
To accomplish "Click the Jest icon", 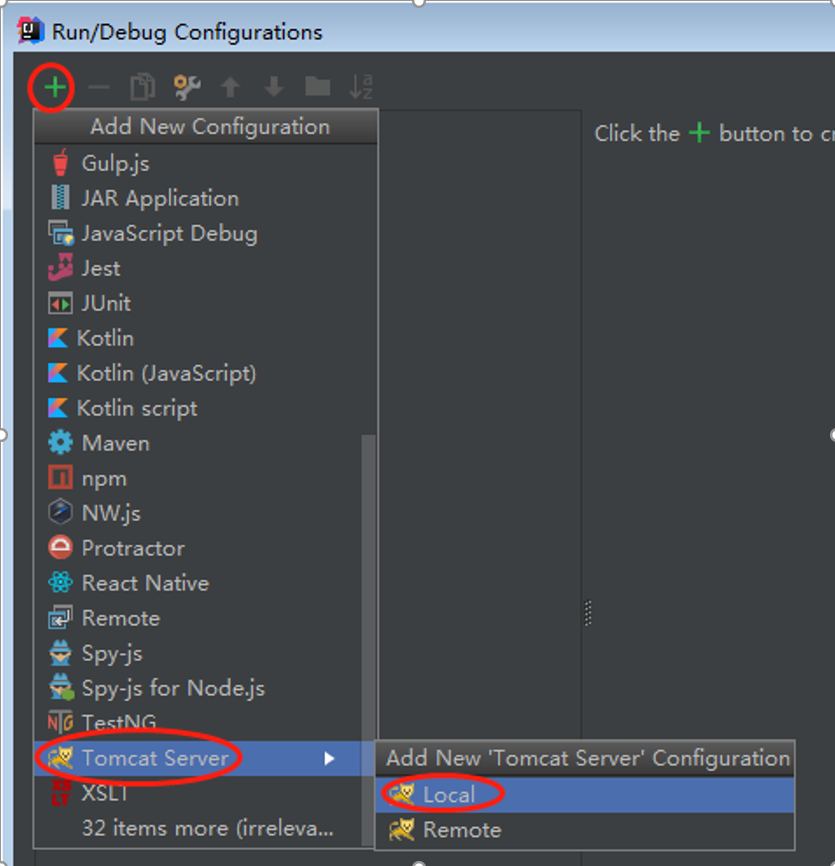I will (60, 268).
